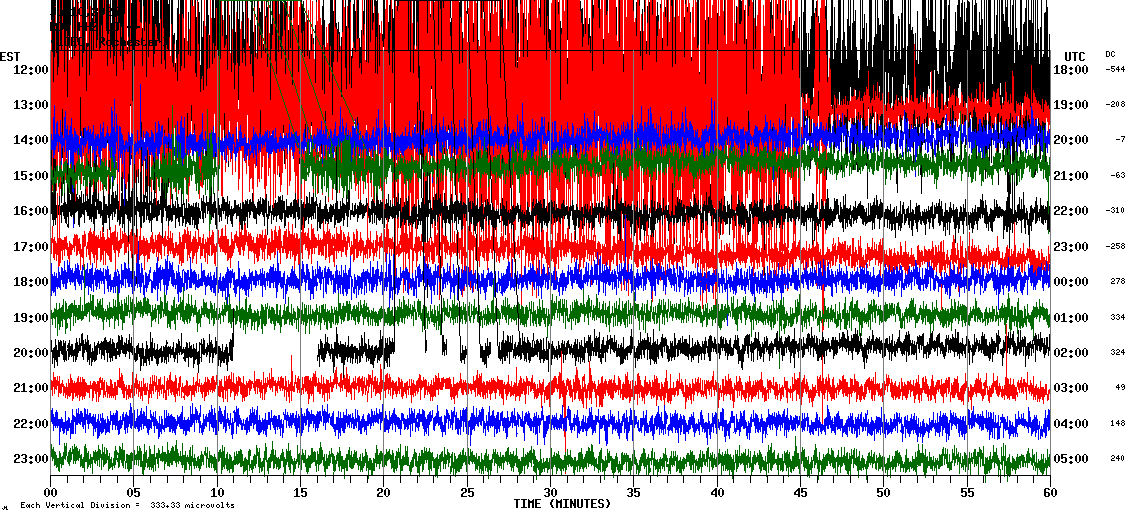Click the DC column header
Screen dimensions: 1130x519
point(1110,54)
